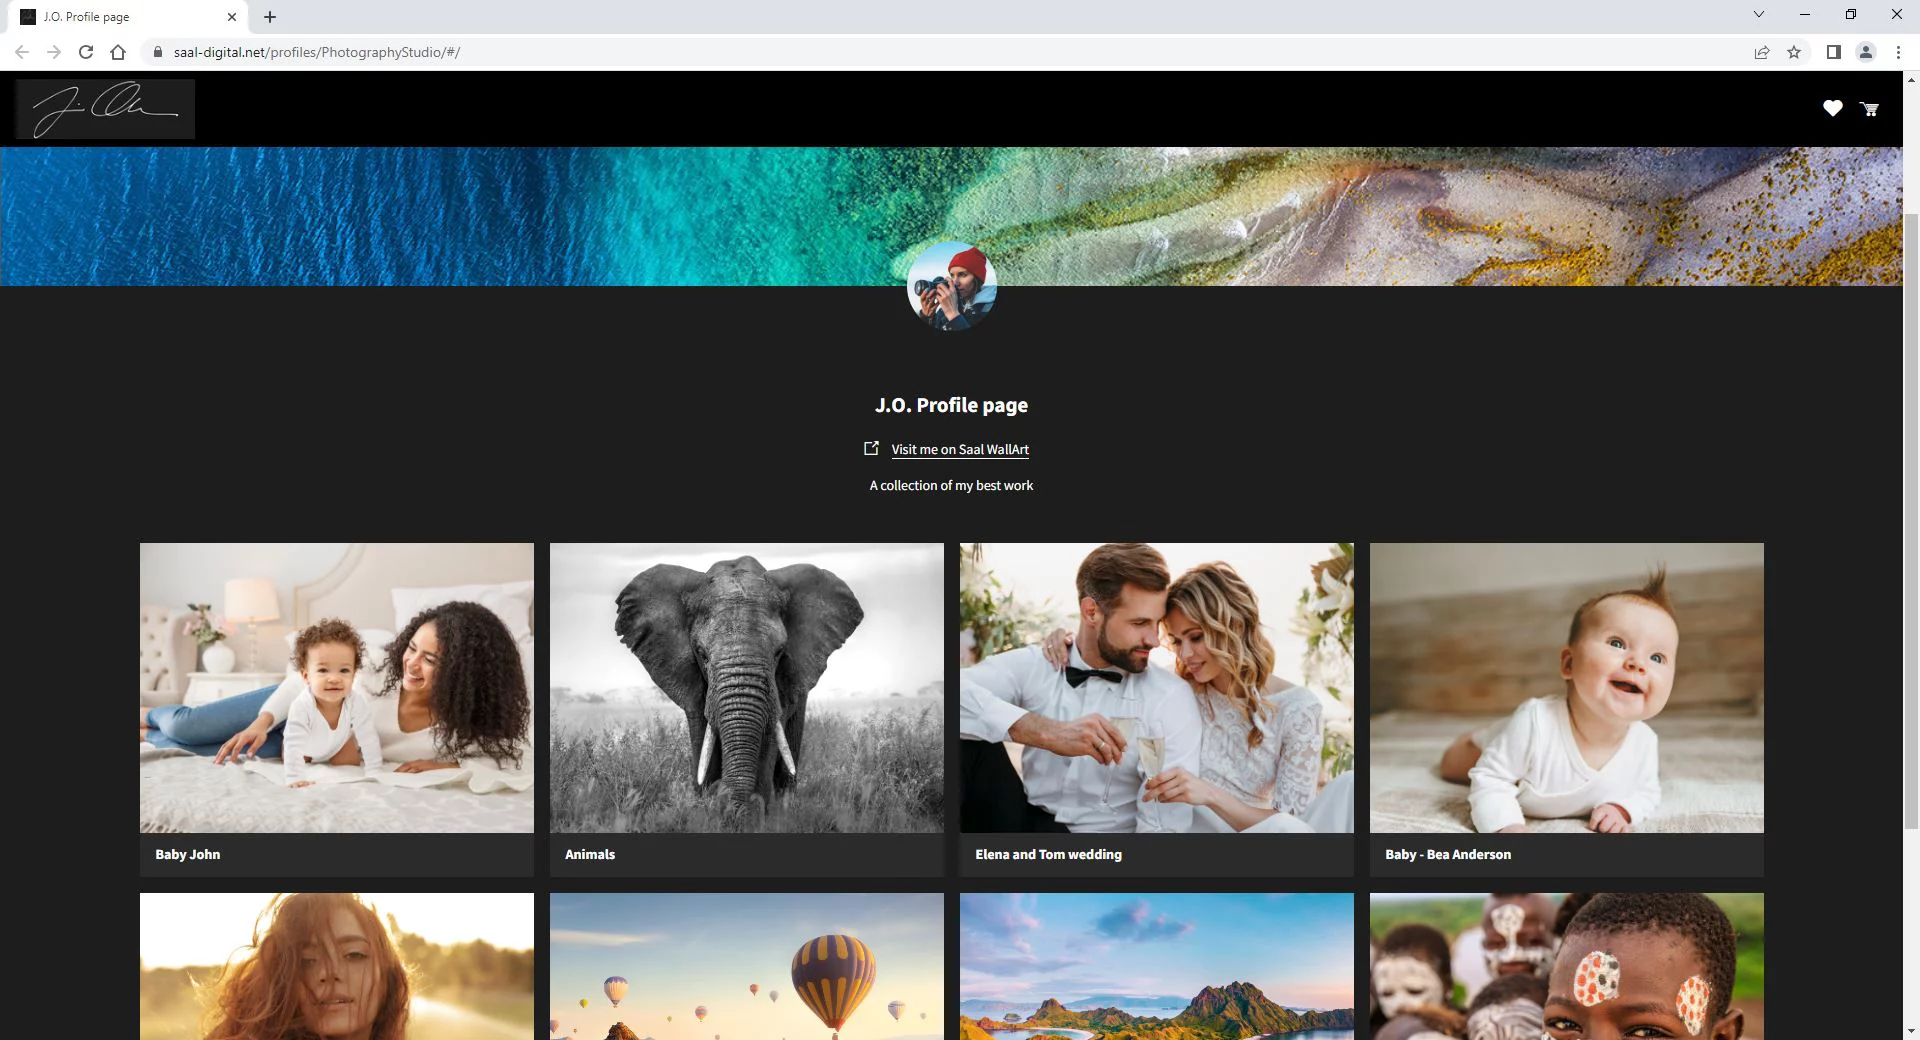Open the shopping cart
Screen dimensions: 1920x1040
point(1869,109)
